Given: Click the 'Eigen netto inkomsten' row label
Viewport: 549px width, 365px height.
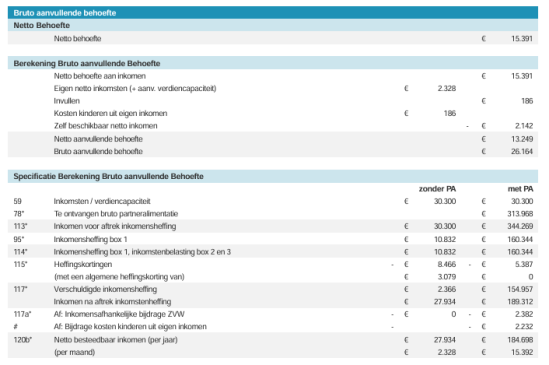Looking at the screenshot, I should [135, 88].
